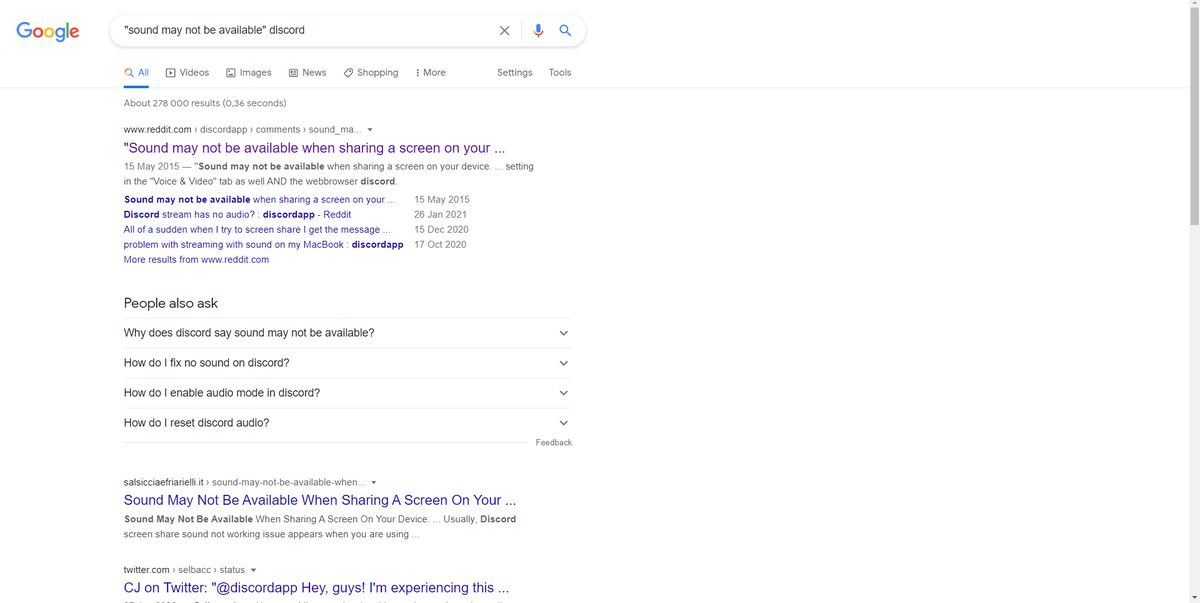1200x603 pixels.
Task: Click the date "15 Dec 2020"
Action: (x=441, y=230)
